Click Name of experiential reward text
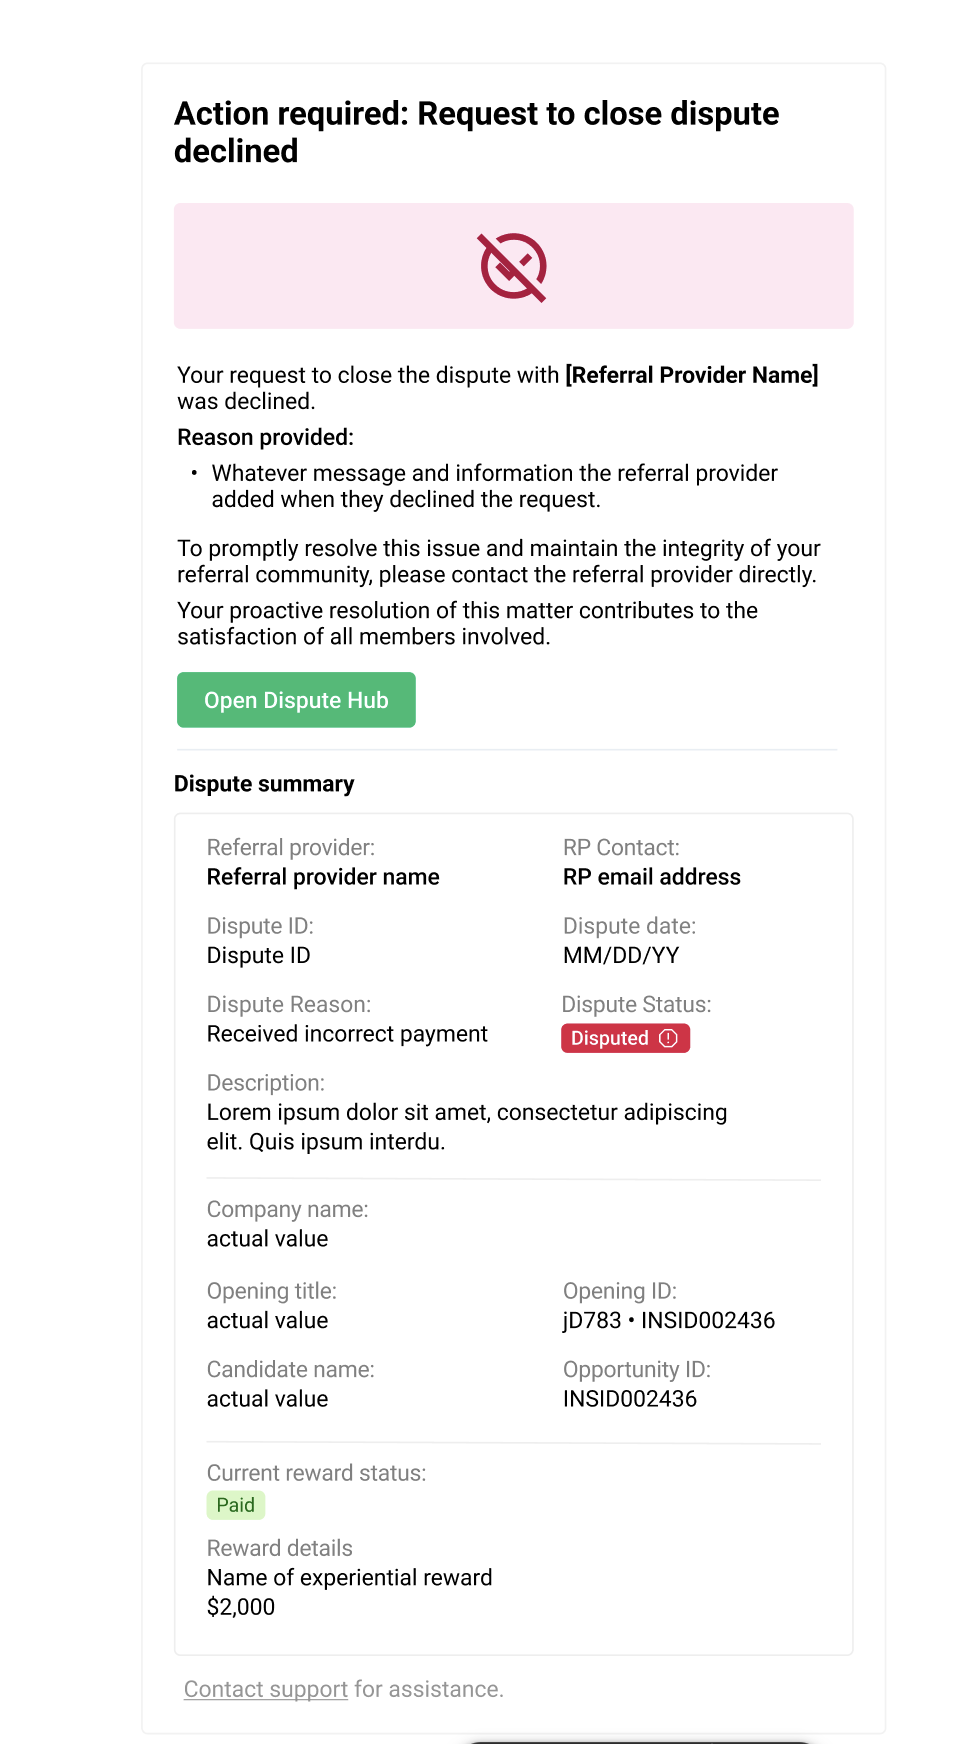This screenshot has height=1744, width=958. pyautogui.click(x=349, y=1577)
